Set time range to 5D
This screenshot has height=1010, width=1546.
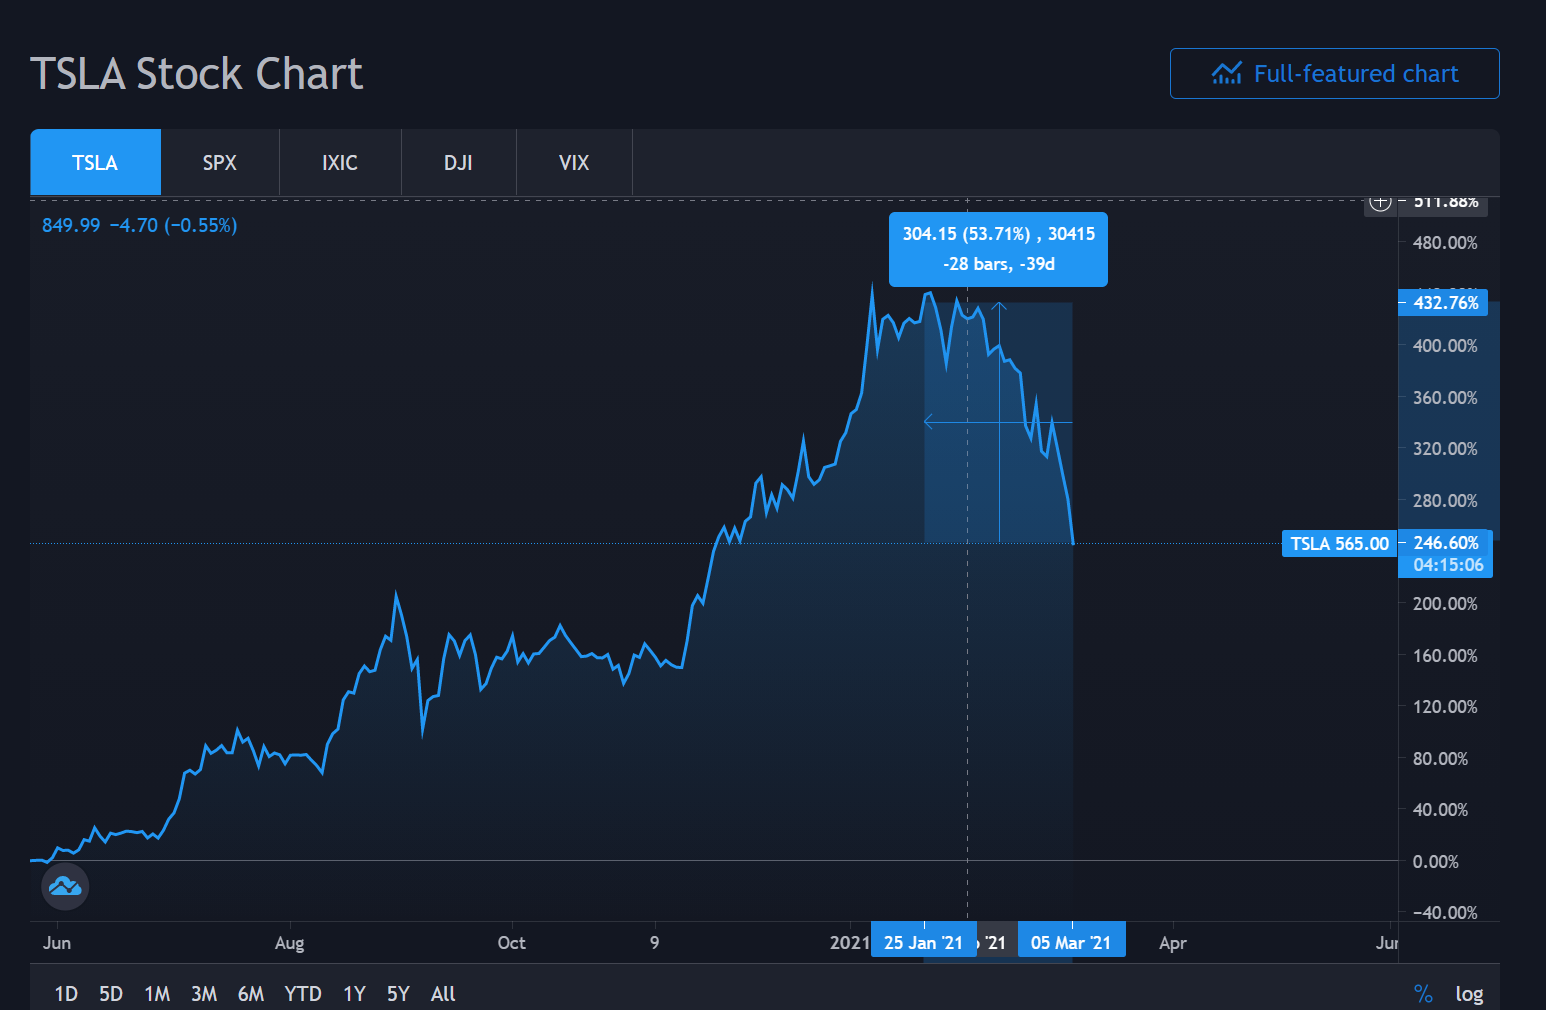(111, 993)
